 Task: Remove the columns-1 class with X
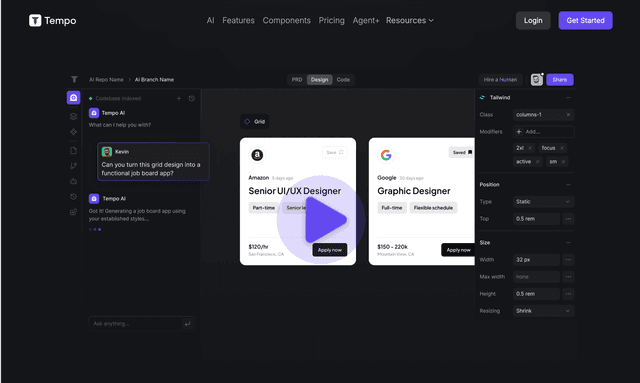[568, 115]
